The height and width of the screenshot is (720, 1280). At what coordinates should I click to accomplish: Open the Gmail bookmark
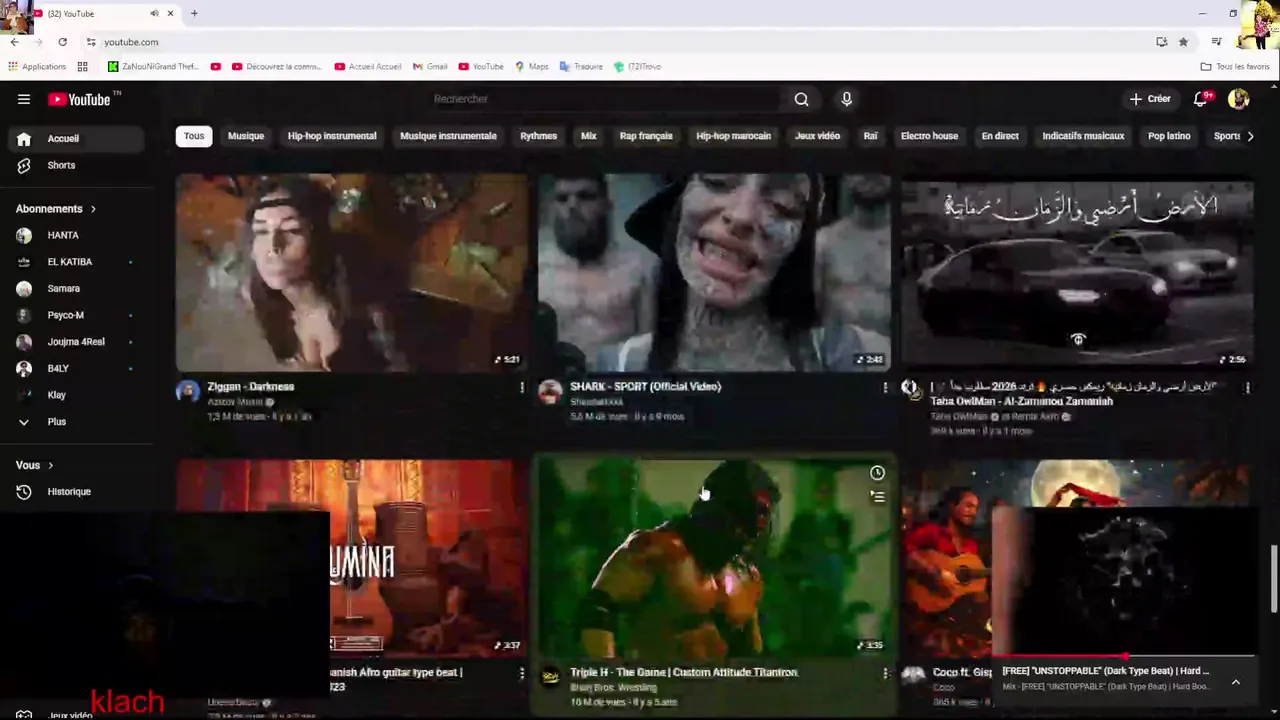(x=430, y=67)
